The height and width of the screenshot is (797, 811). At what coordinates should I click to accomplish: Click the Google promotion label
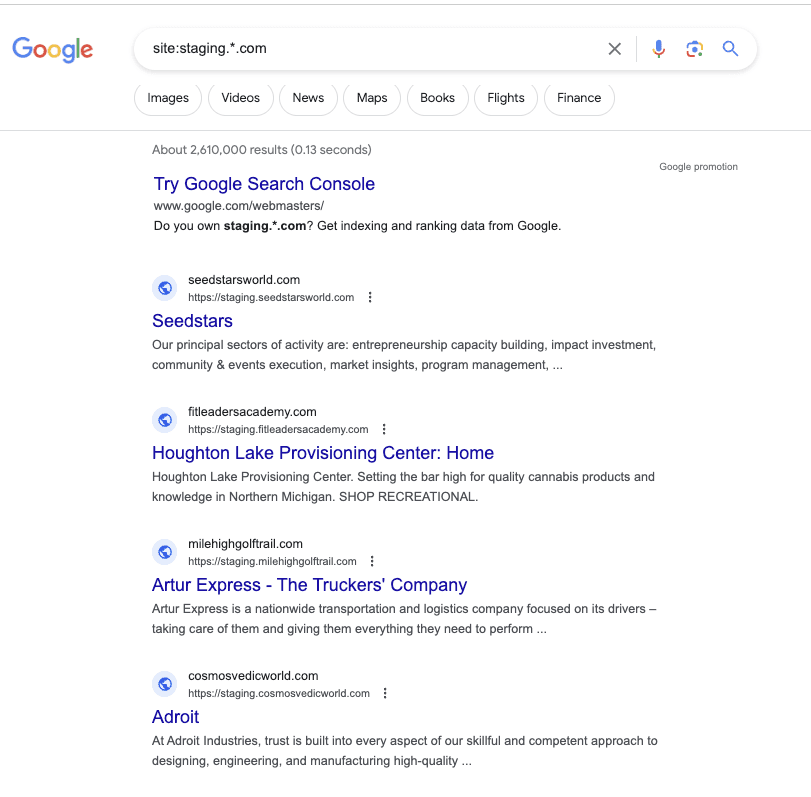[x=697, y=166]
